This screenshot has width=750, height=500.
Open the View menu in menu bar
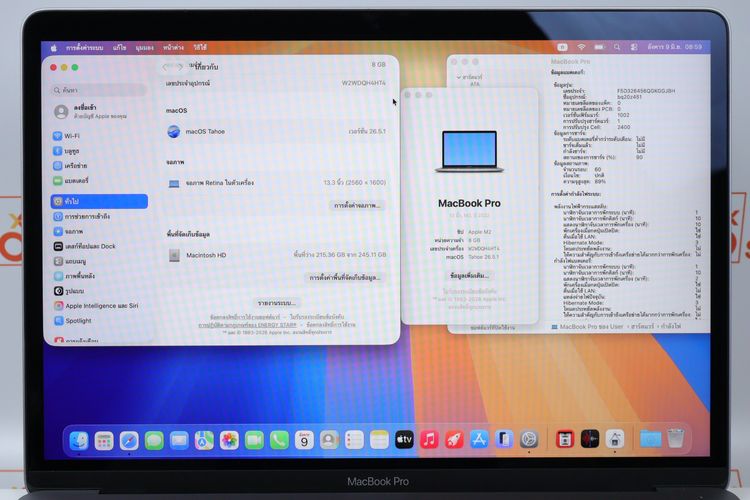[x=144, y=47]
